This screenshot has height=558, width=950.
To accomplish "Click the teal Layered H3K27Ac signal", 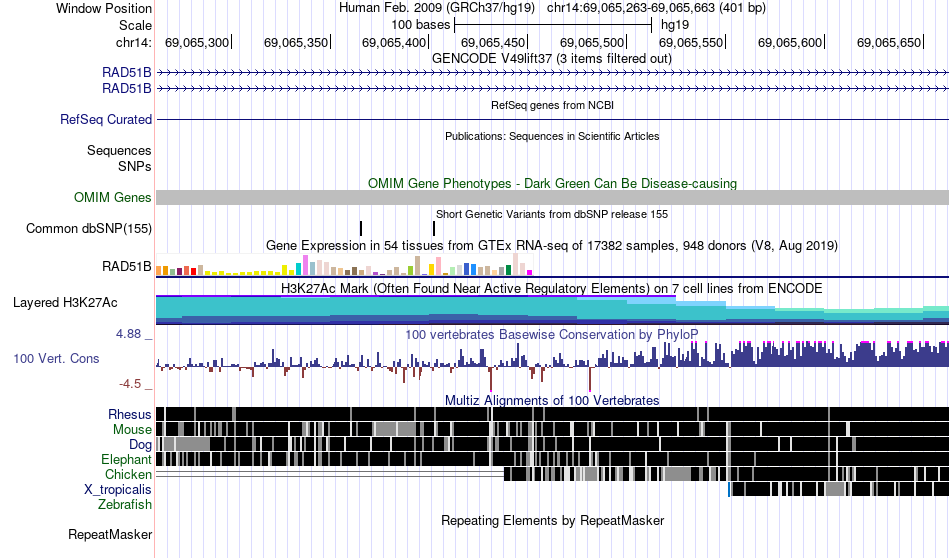I will [552, 310].
